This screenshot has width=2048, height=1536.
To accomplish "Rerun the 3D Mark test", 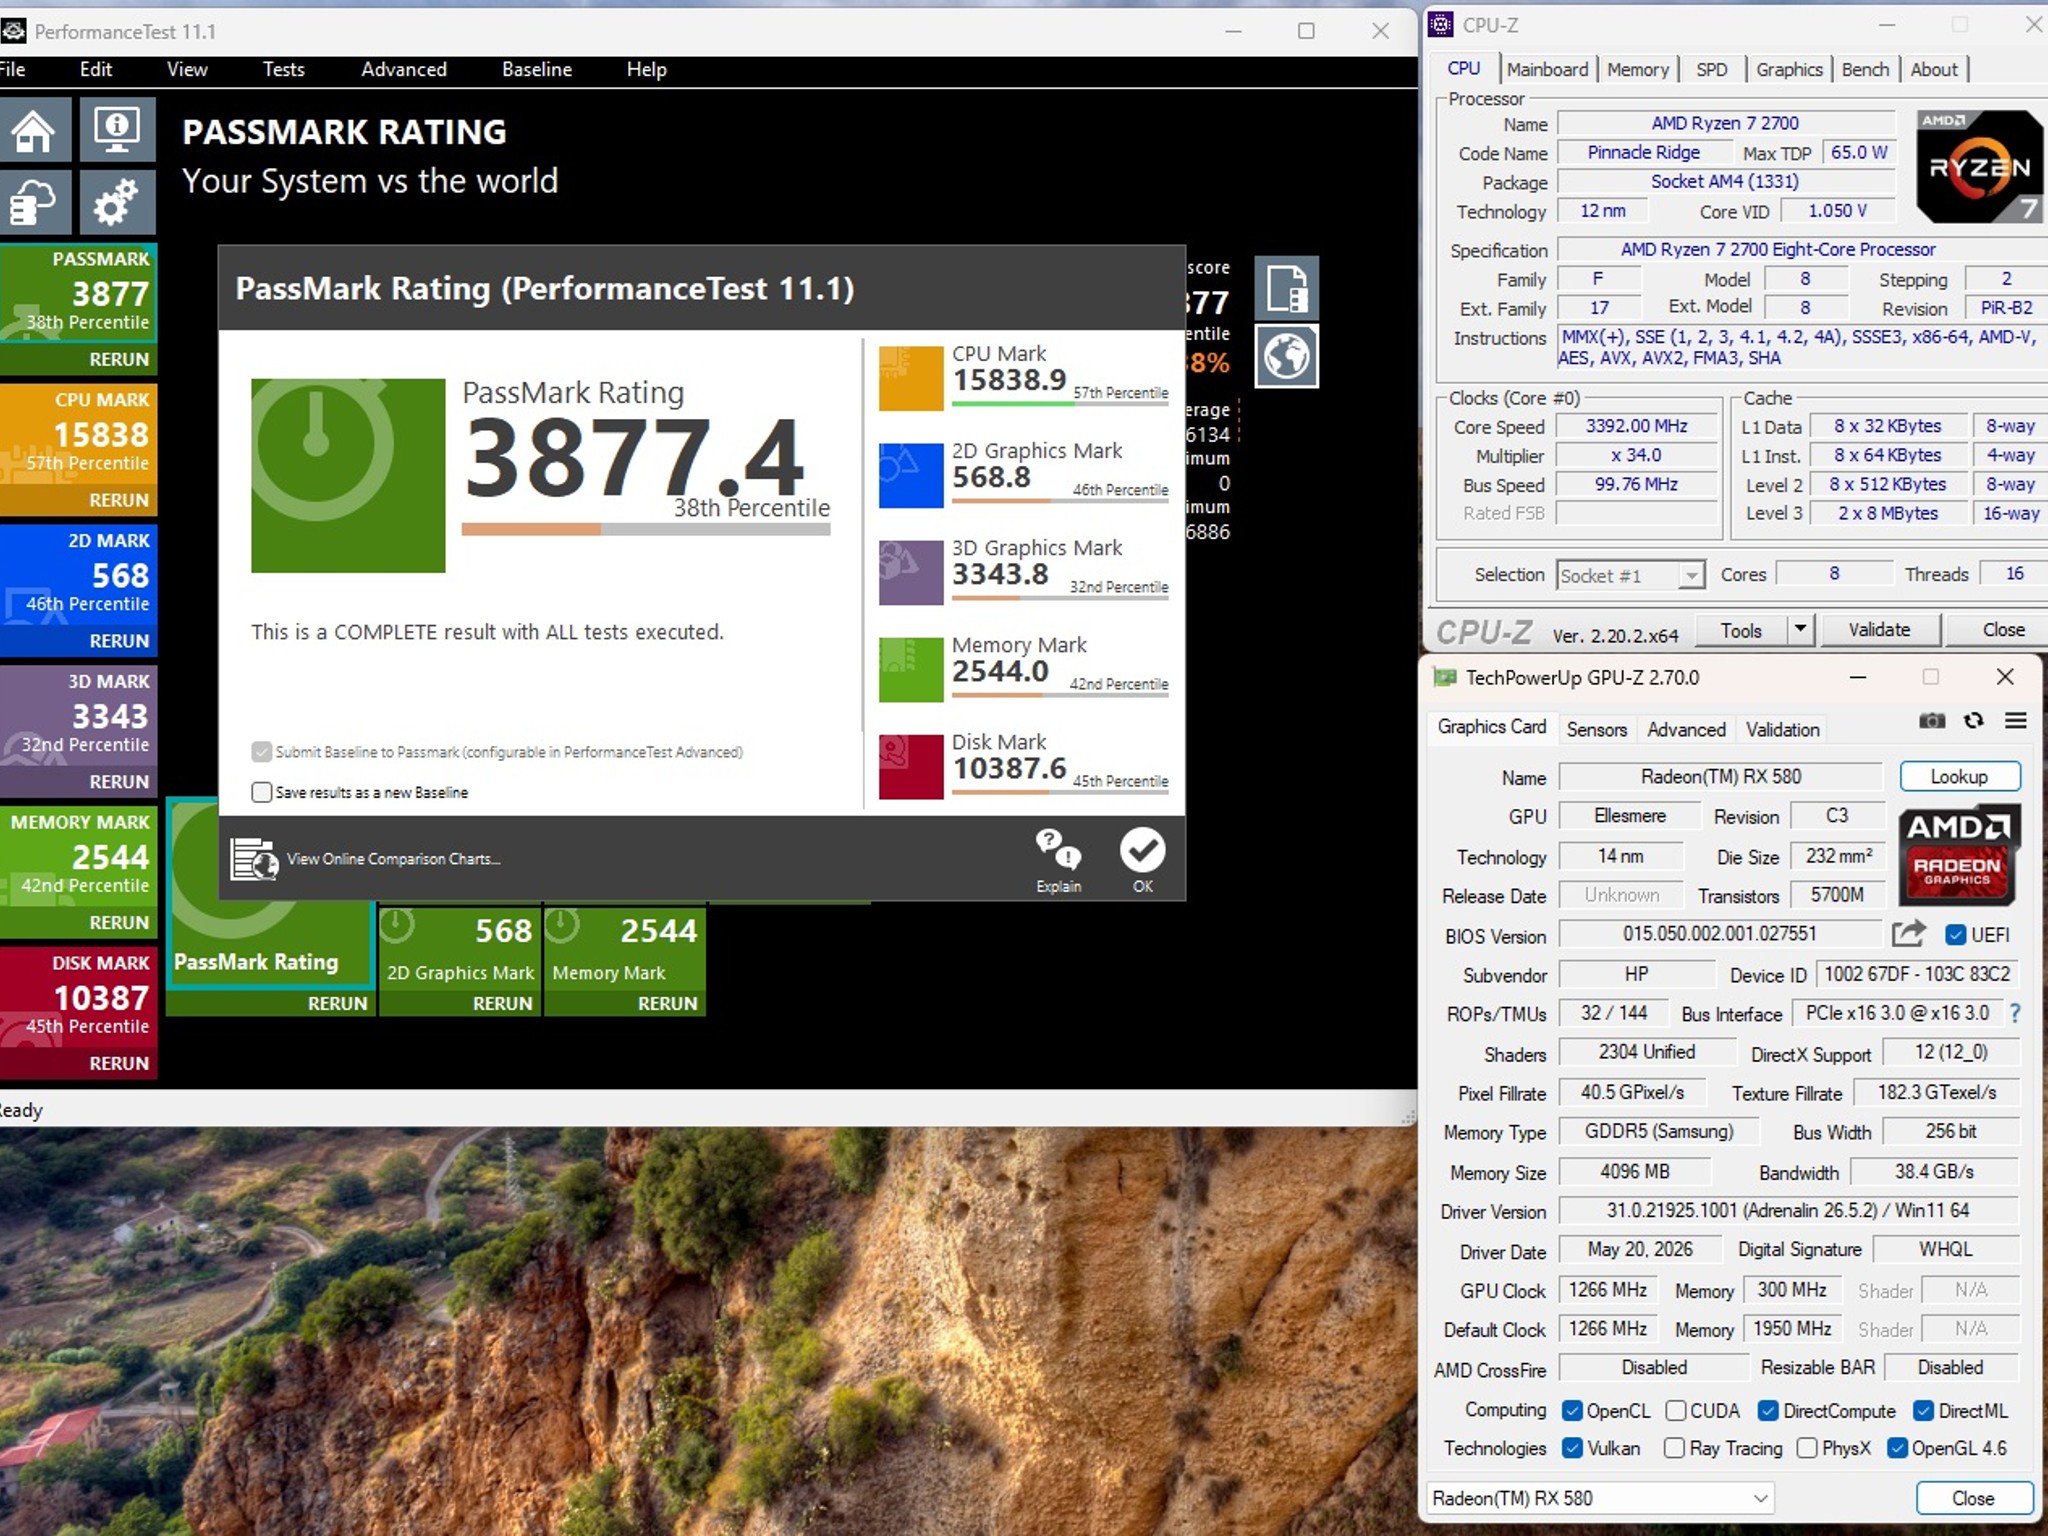I will pyautogui.click(x=119, y=782).
